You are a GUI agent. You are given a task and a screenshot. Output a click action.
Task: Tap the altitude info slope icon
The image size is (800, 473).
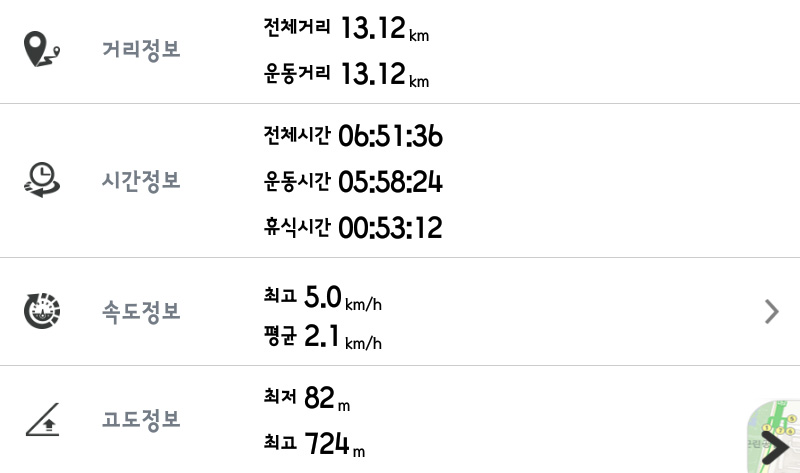pyautogui.click(x=42, y=419)
